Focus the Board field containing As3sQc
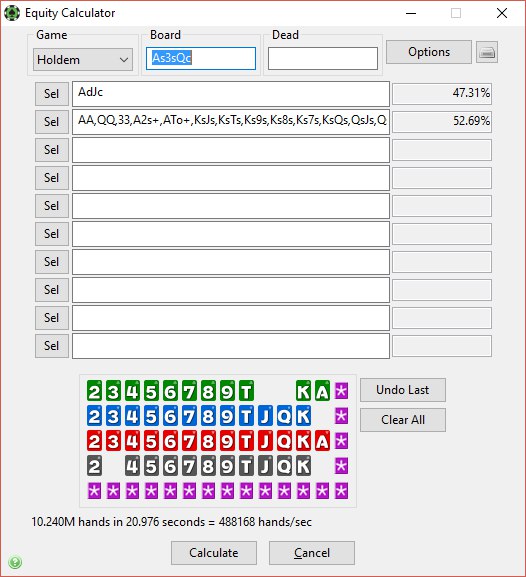Screen dimensions: 526x577 pos(201,58)
